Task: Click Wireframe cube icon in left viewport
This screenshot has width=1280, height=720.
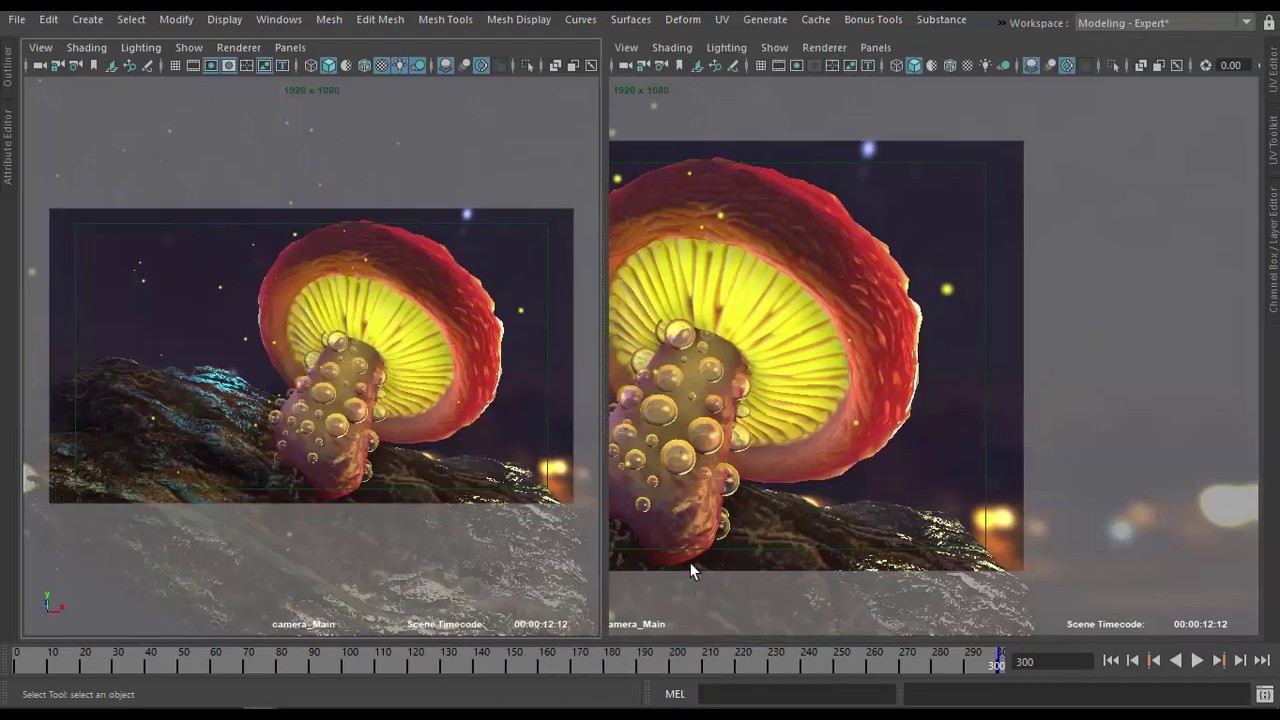Action: [x=310, y=65]
